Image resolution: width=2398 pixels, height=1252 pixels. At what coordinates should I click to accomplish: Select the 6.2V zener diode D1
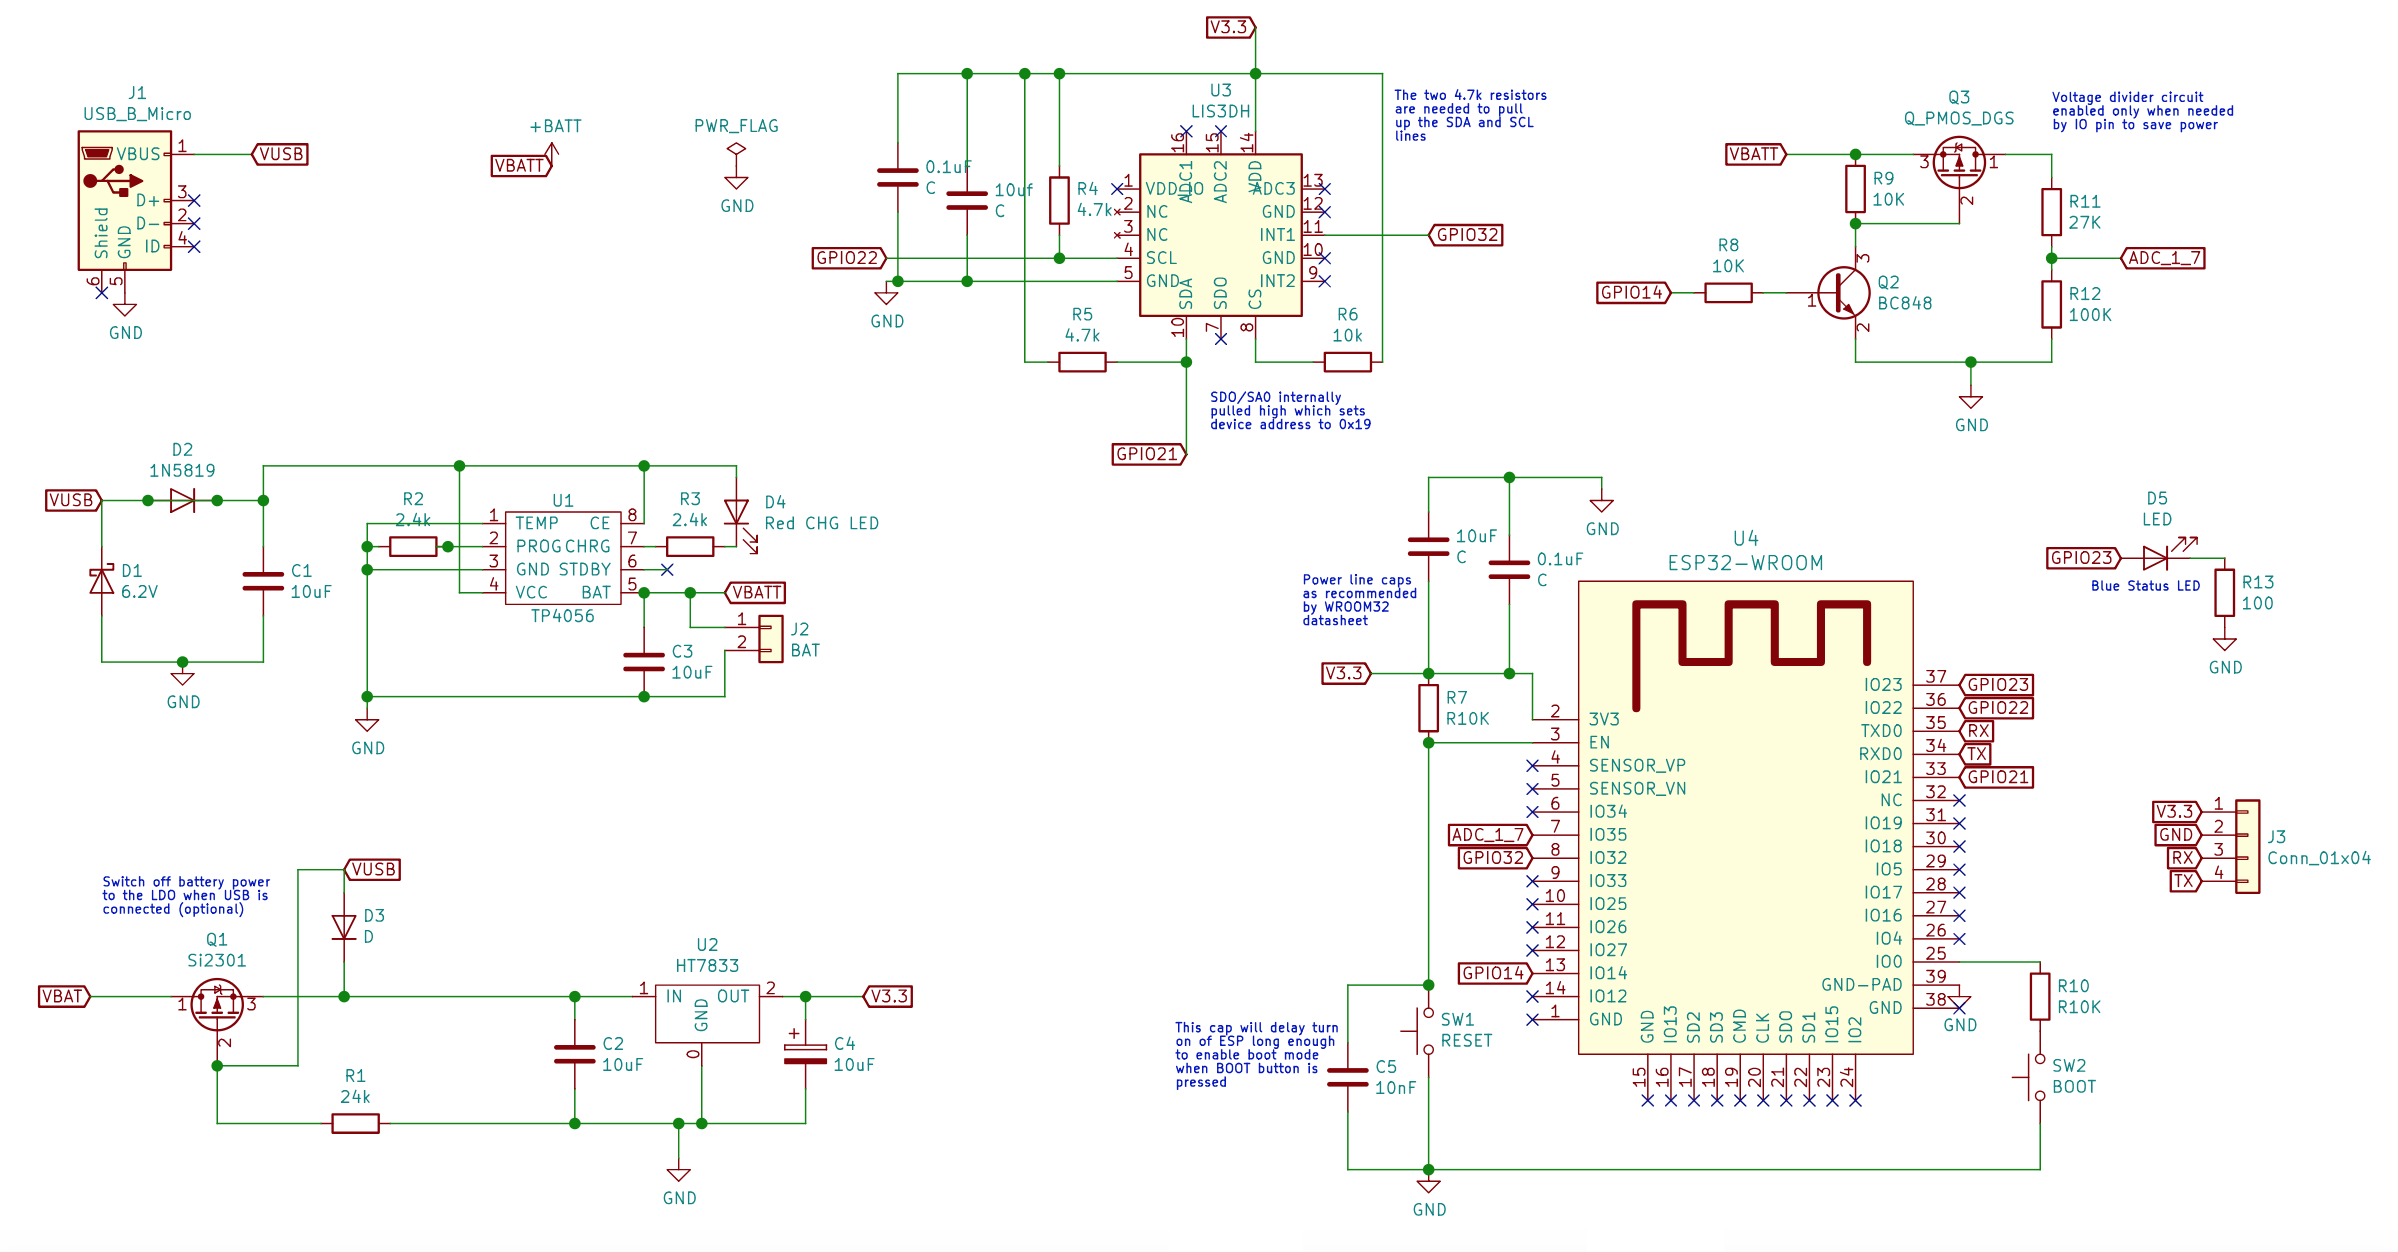click(101, 580)
